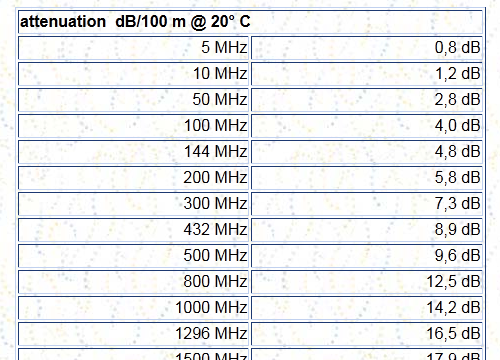This screenshot has height=360, width=500.
Task: Select the 500 MHz frequency cell
Action: 133,256
